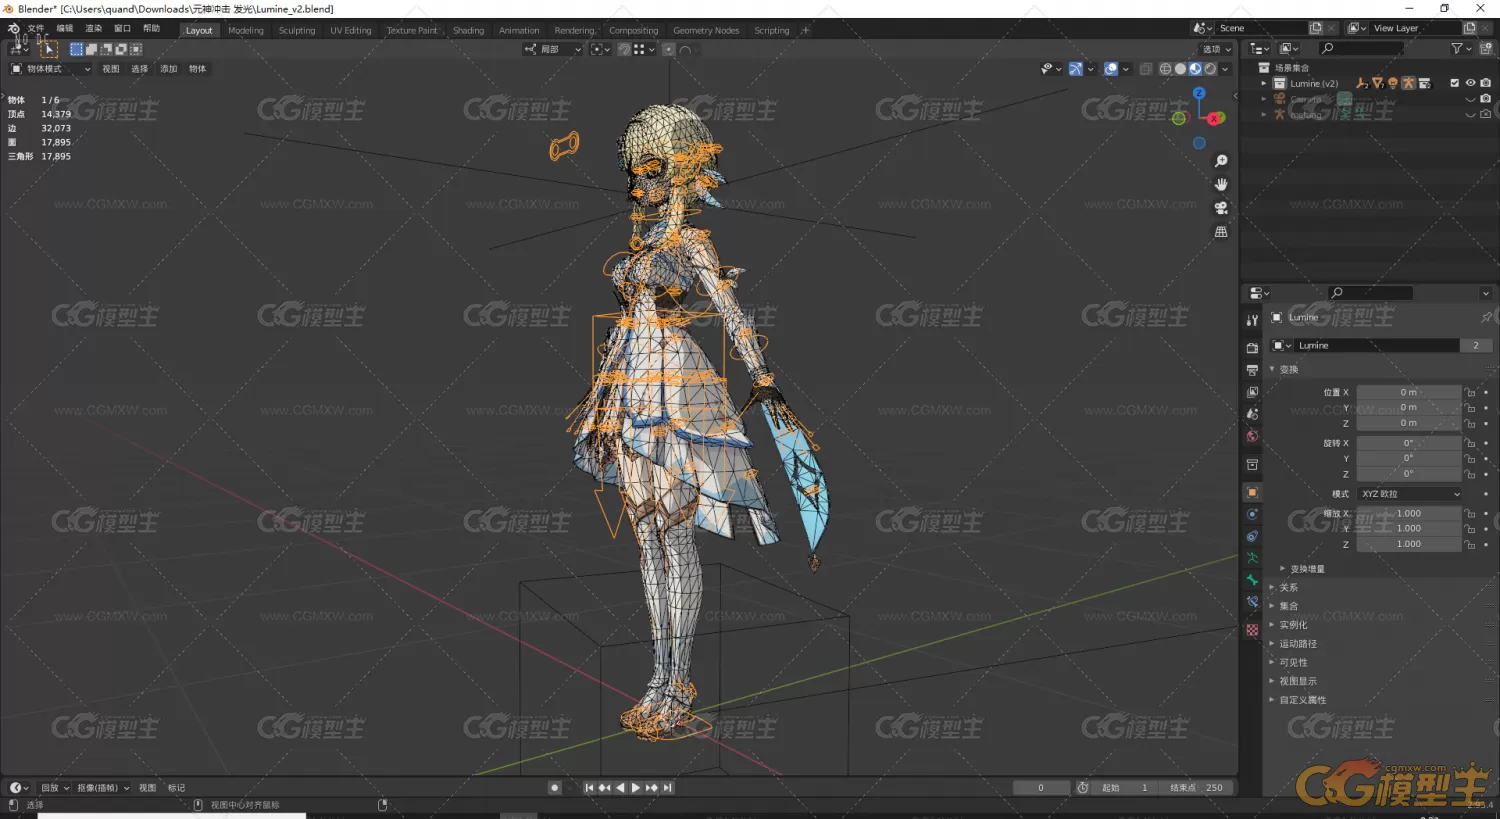
Task: Open the viewport 添加 (Add) menu
Action: click(169, 69)
